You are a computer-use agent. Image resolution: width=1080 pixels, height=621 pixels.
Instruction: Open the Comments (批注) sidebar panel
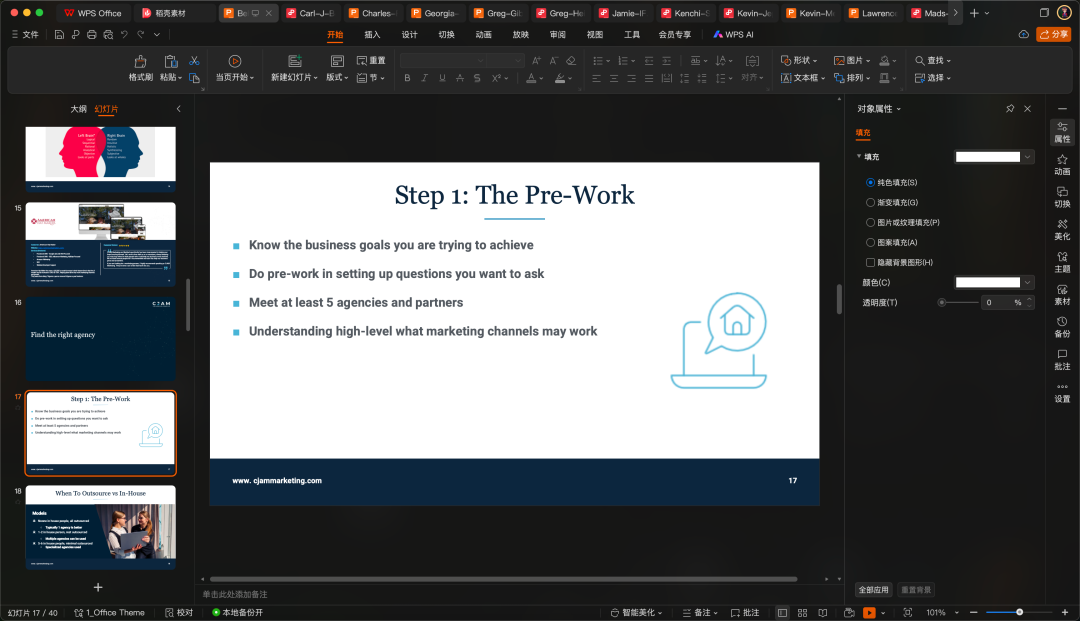click(1062, 359)
